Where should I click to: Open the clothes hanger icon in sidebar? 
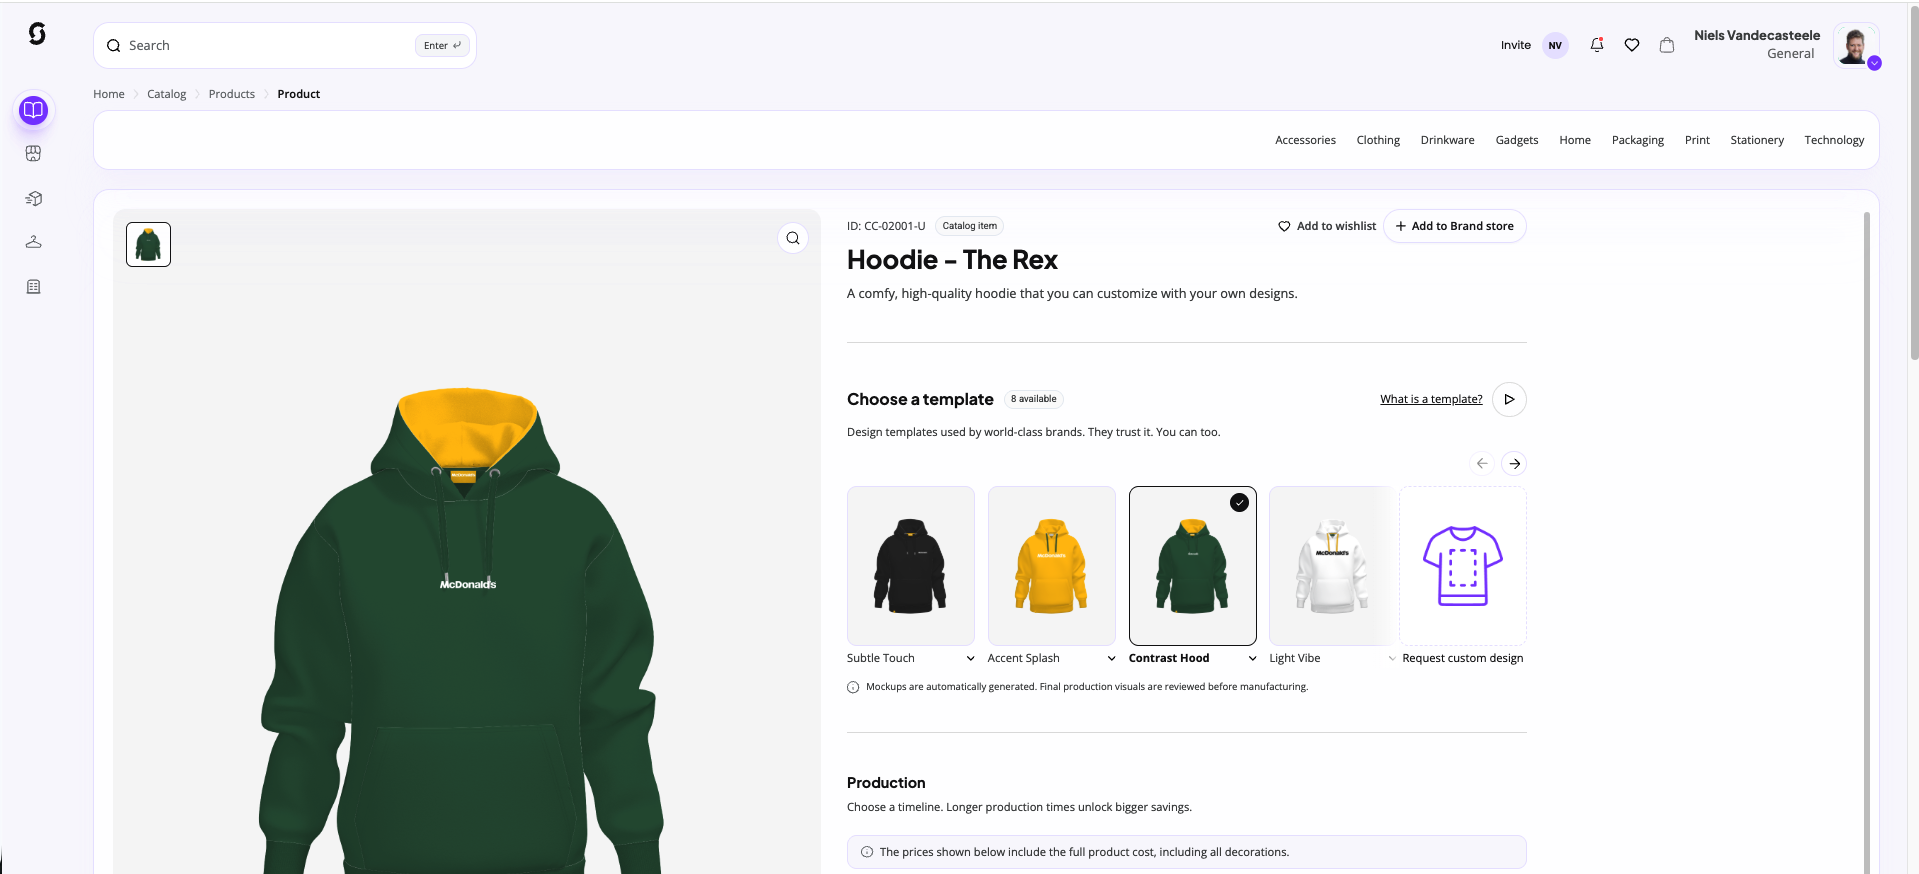click(33, 242)
